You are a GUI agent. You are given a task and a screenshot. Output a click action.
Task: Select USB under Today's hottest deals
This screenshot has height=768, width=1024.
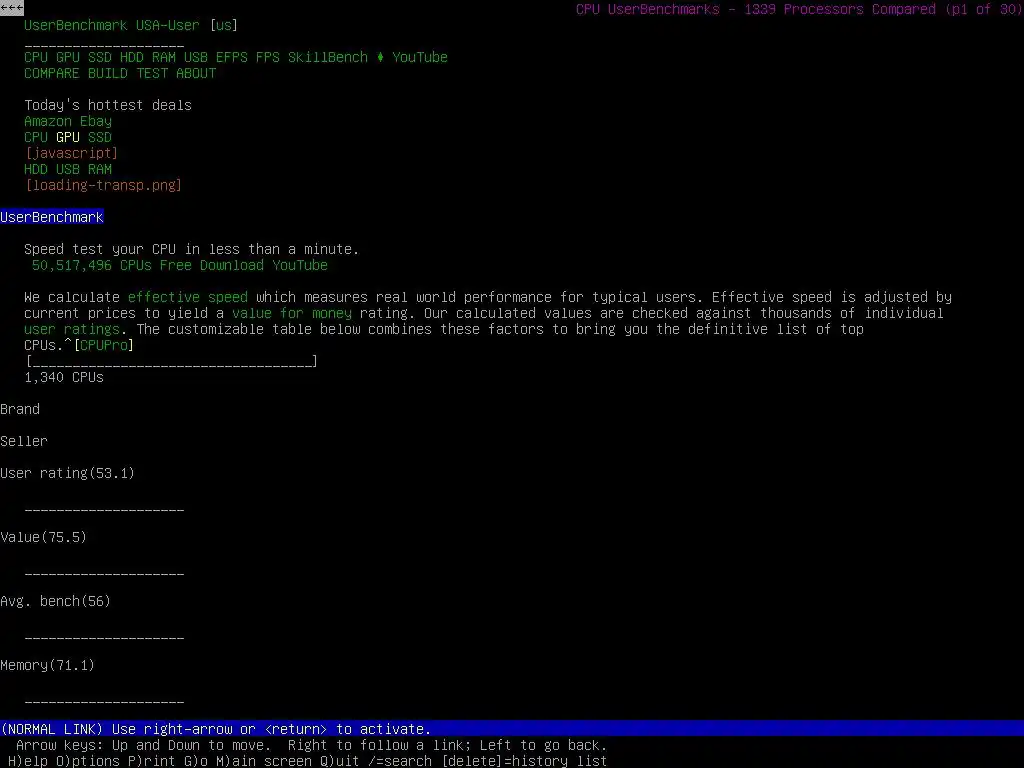tap(68, 169)
